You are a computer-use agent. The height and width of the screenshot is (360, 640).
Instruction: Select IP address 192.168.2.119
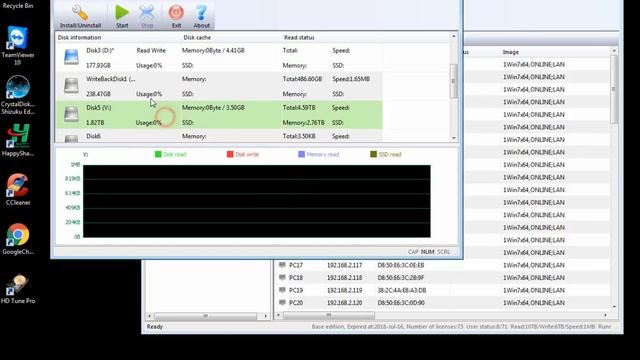344,290
